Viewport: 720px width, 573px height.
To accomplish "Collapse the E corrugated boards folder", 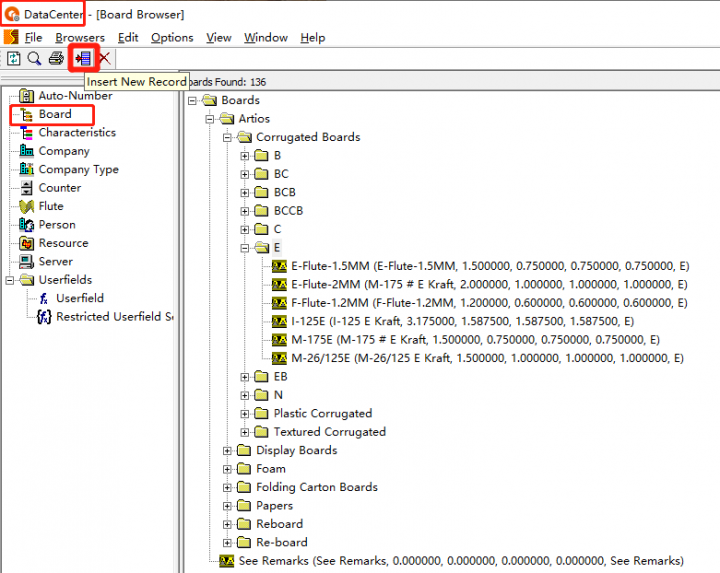I will [x=246, y=248].
